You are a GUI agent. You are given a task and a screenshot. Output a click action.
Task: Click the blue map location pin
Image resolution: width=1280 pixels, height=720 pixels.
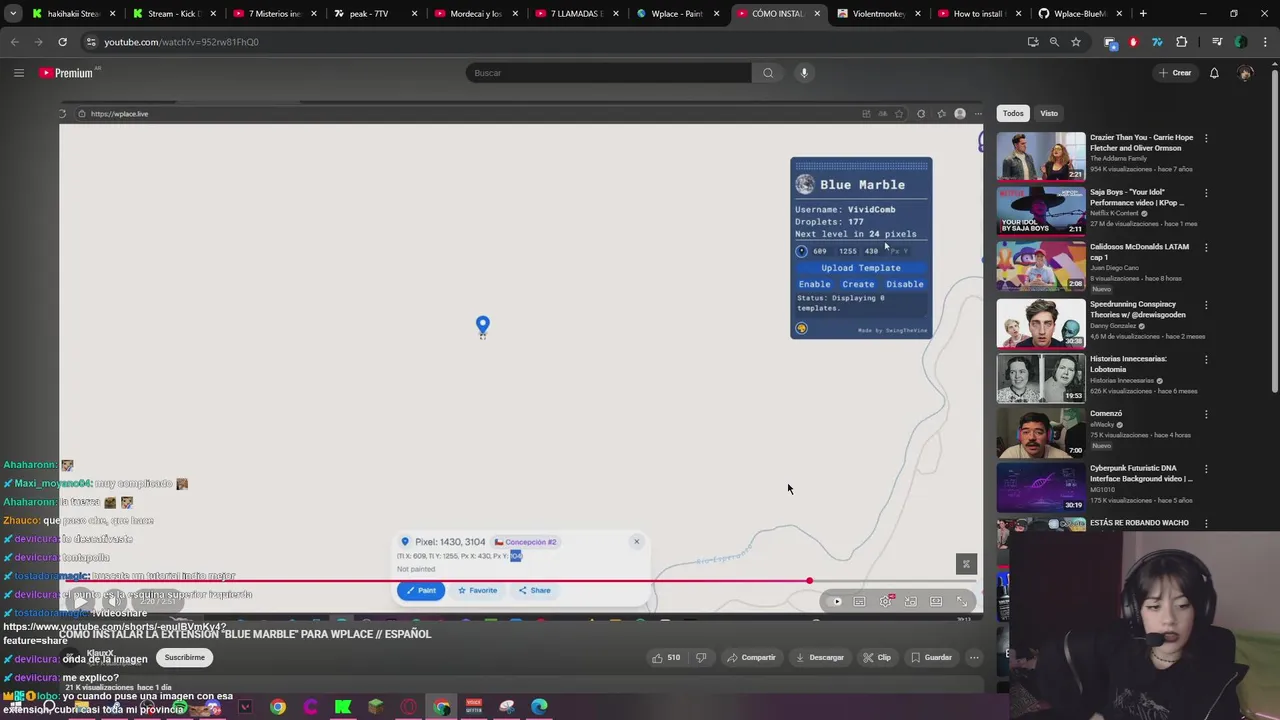pyautogui.click(x=483, y=326)
